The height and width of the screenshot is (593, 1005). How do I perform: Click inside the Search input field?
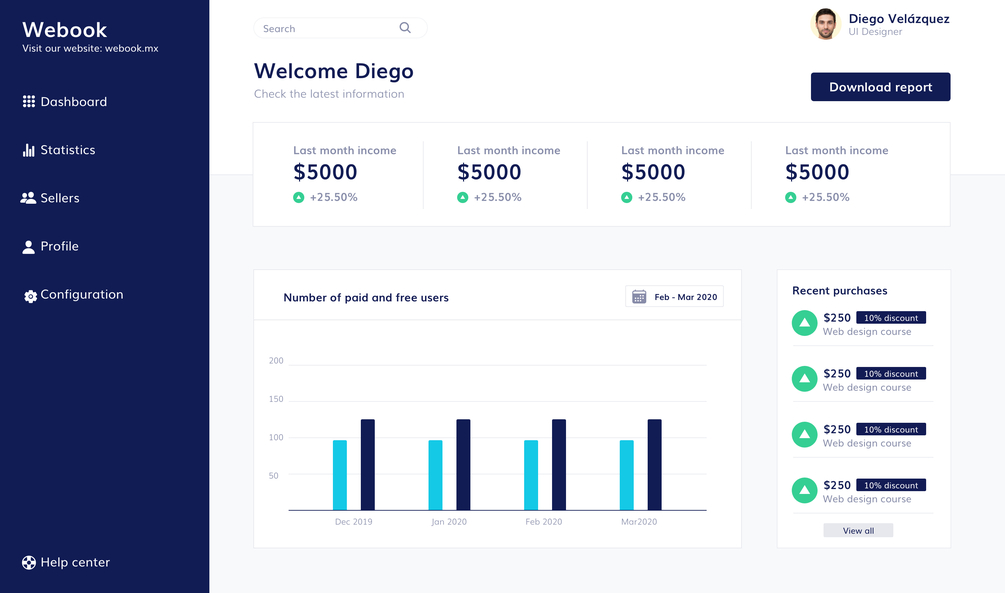(x=340, y=28)
